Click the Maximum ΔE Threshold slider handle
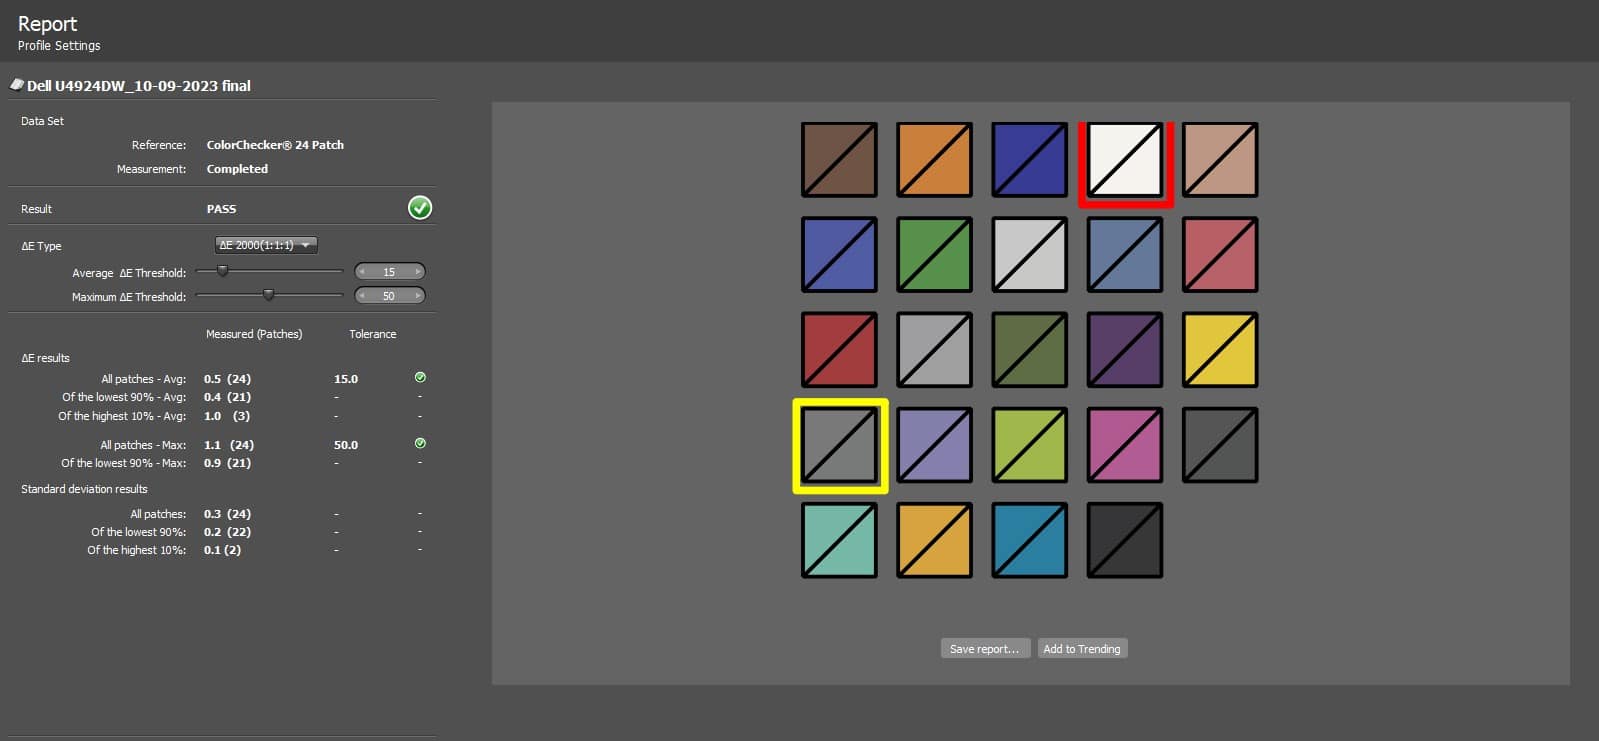Viewport: 1599px width, 741px height. pos(268,295)
